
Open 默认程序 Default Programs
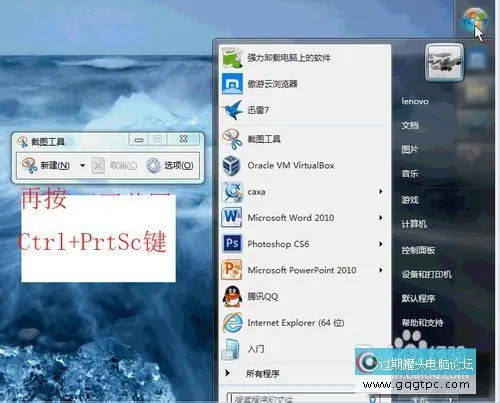(418, 298)
